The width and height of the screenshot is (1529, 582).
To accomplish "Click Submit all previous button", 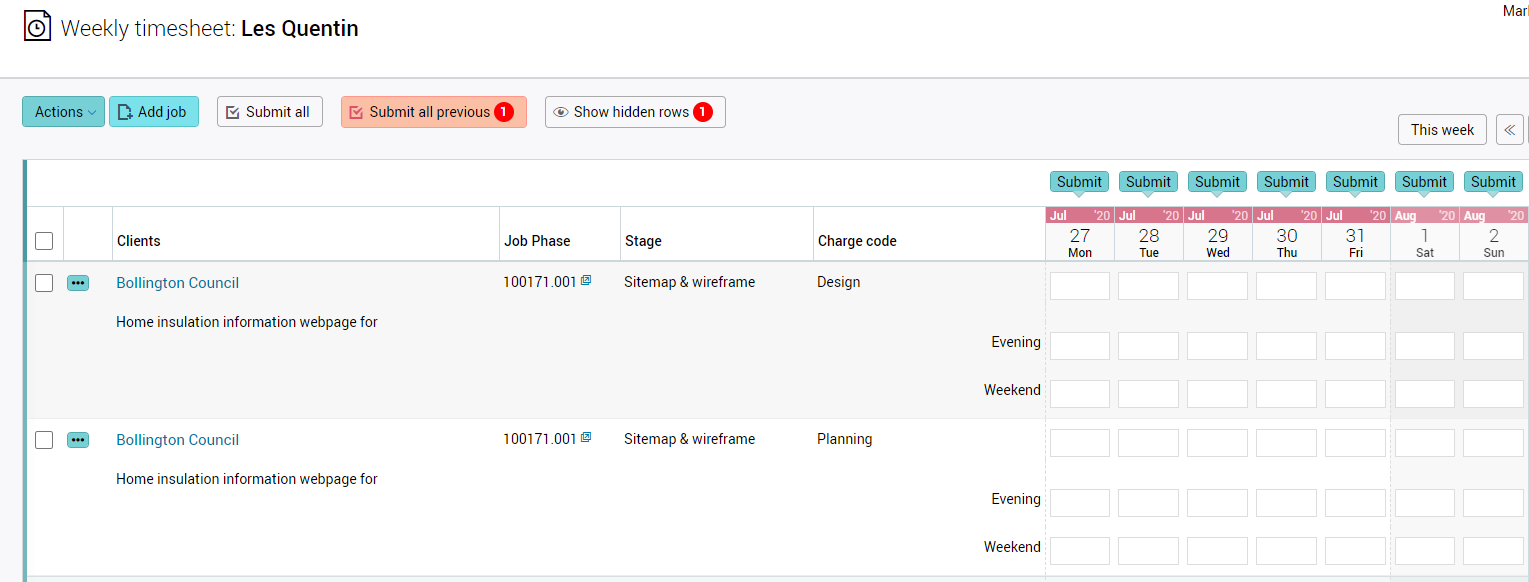I will tap(433, 112).
